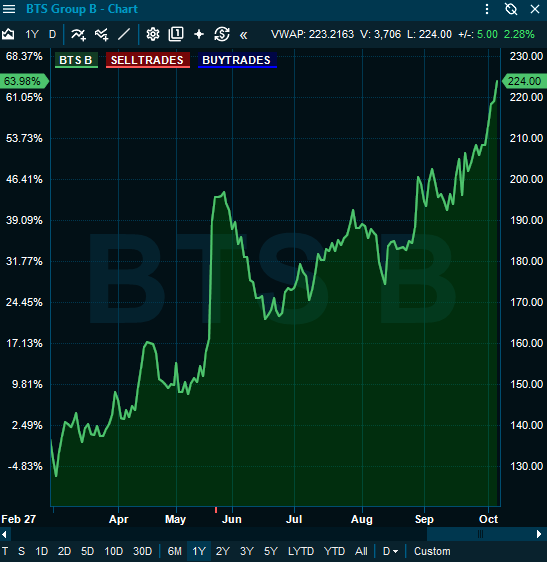Select the 3Y time range
This screenshot has width=547, height=562.
point(247,551)
